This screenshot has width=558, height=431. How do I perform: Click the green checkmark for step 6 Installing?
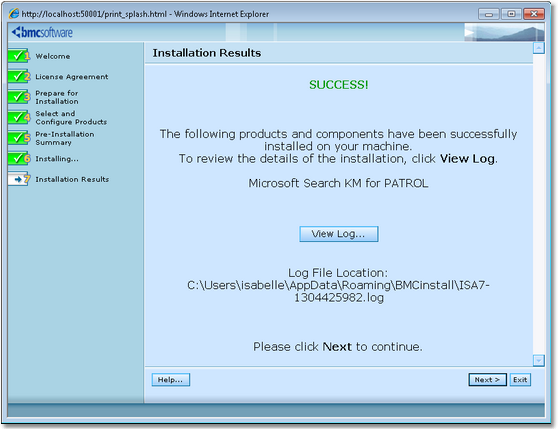[19, 158]
